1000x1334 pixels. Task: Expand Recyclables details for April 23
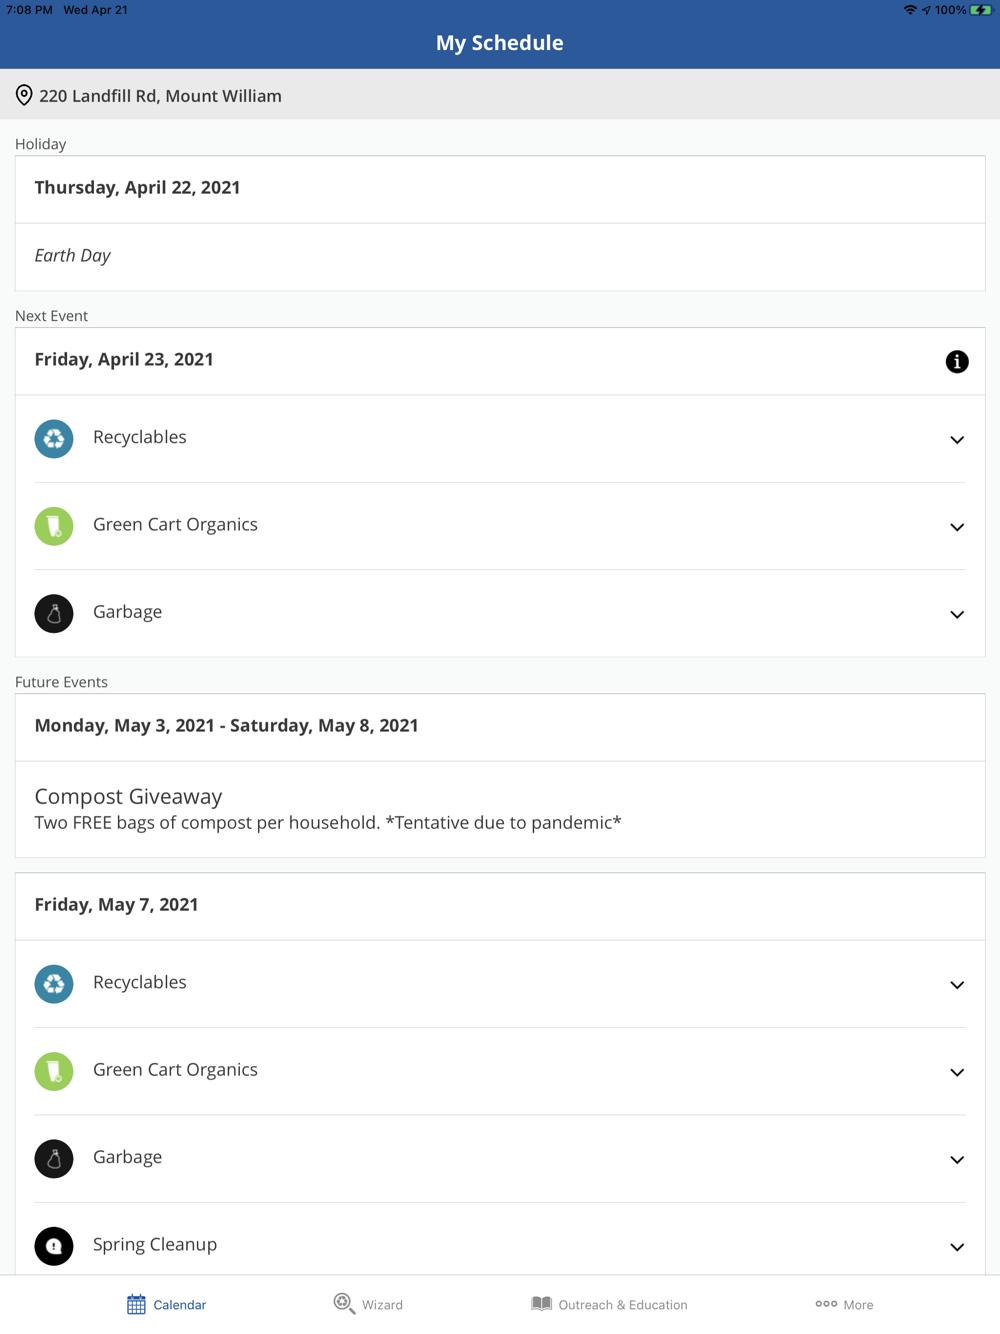click(x=956, y=440)
